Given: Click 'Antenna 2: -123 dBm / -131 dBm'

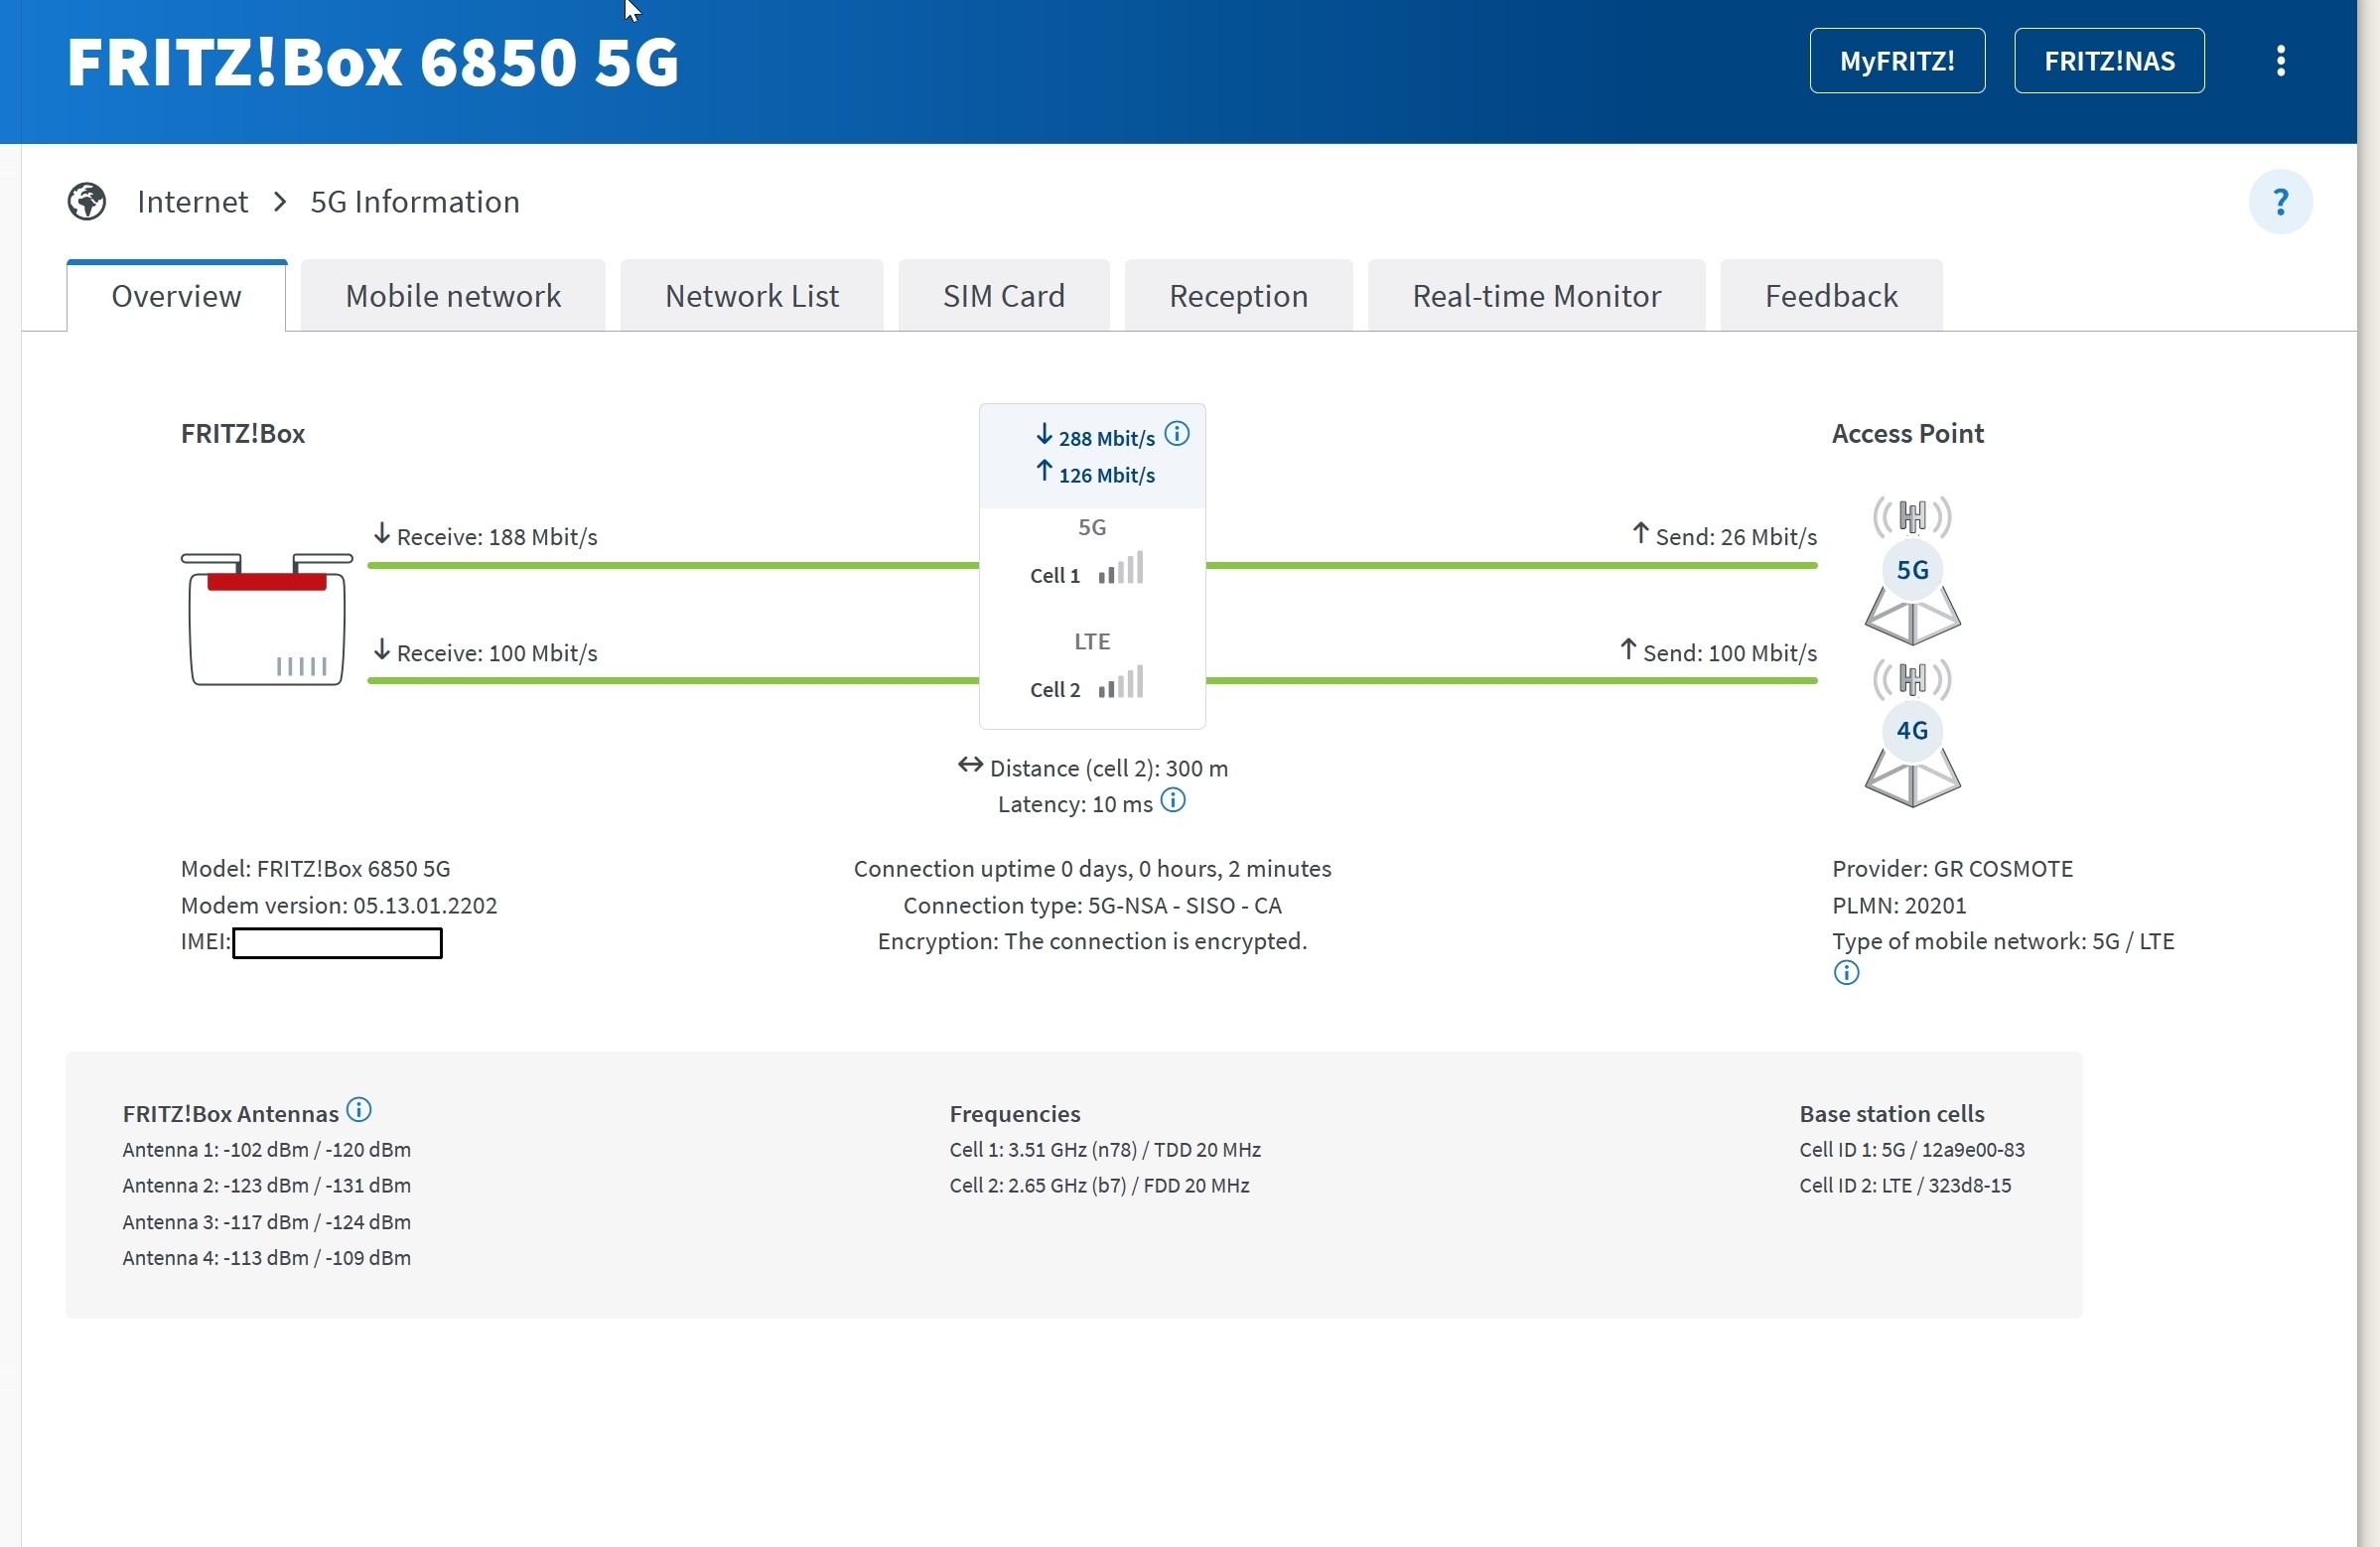Looking at the screenshot, I should [x=267, y=1186].
